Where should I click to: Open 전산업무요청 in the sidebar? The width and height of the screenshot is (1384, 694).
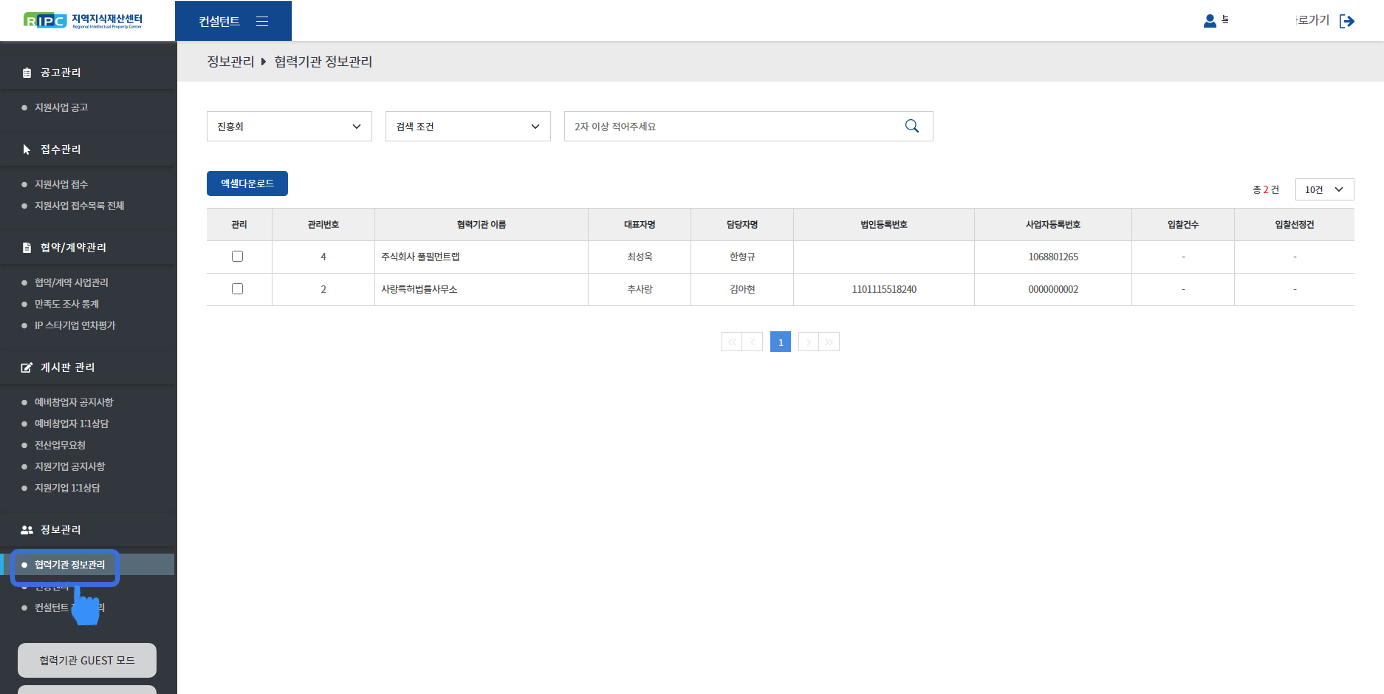pos(60,445)
